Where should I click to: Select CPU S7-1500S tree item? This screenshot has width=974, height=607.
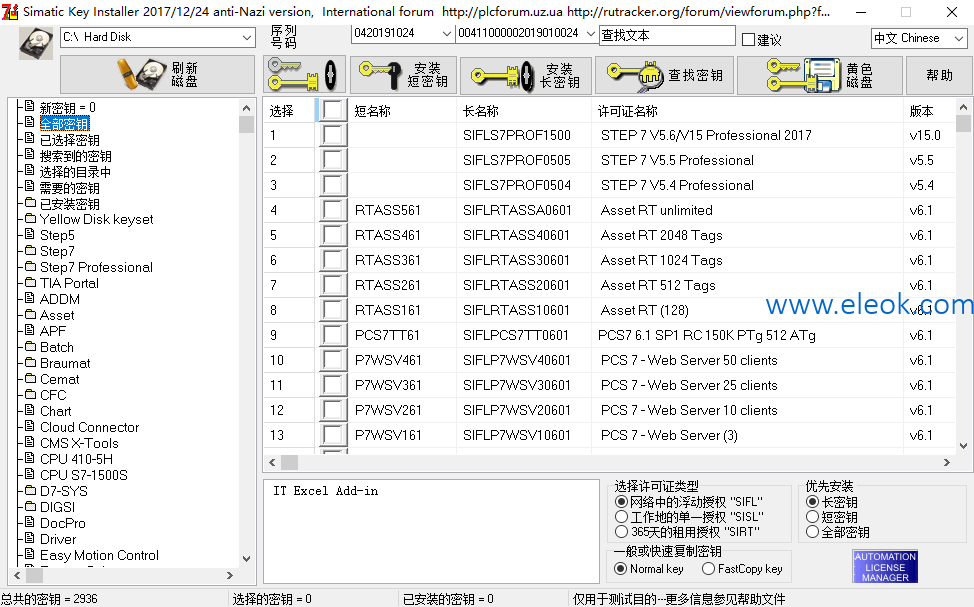tap(84, 475)
